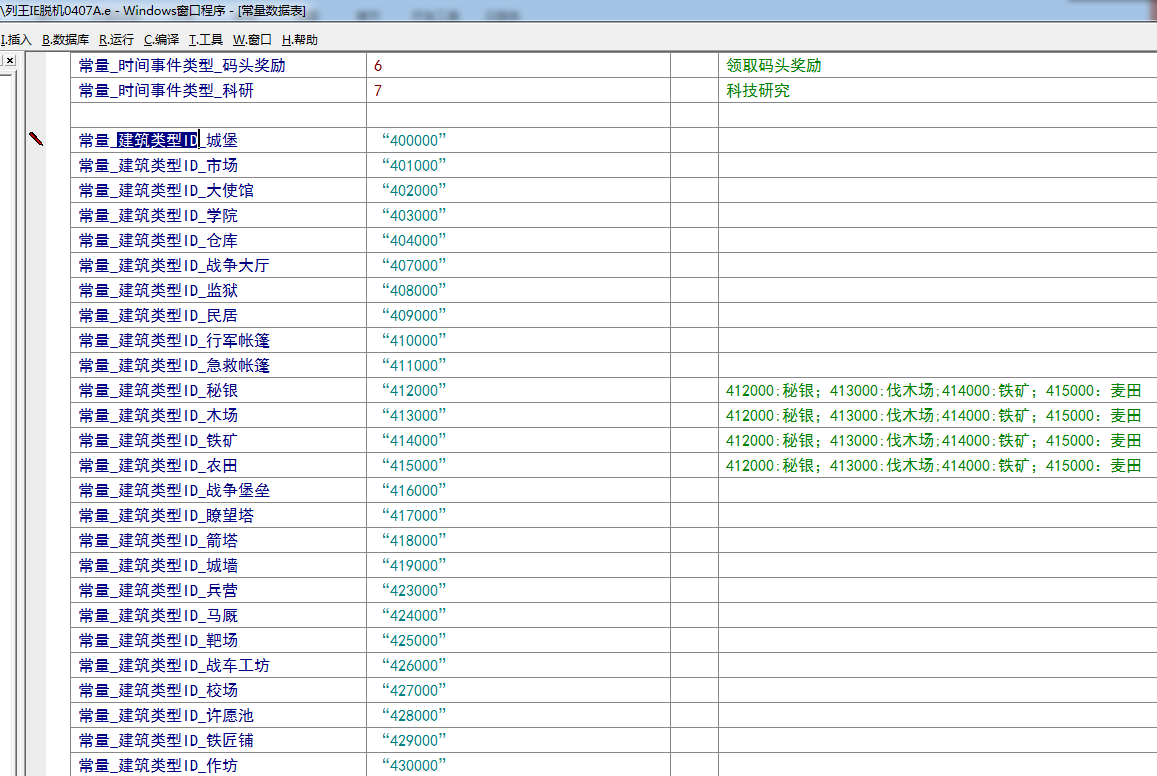
Task: Select the comment cell 领取码头奖励
Action: click(774, 65)
